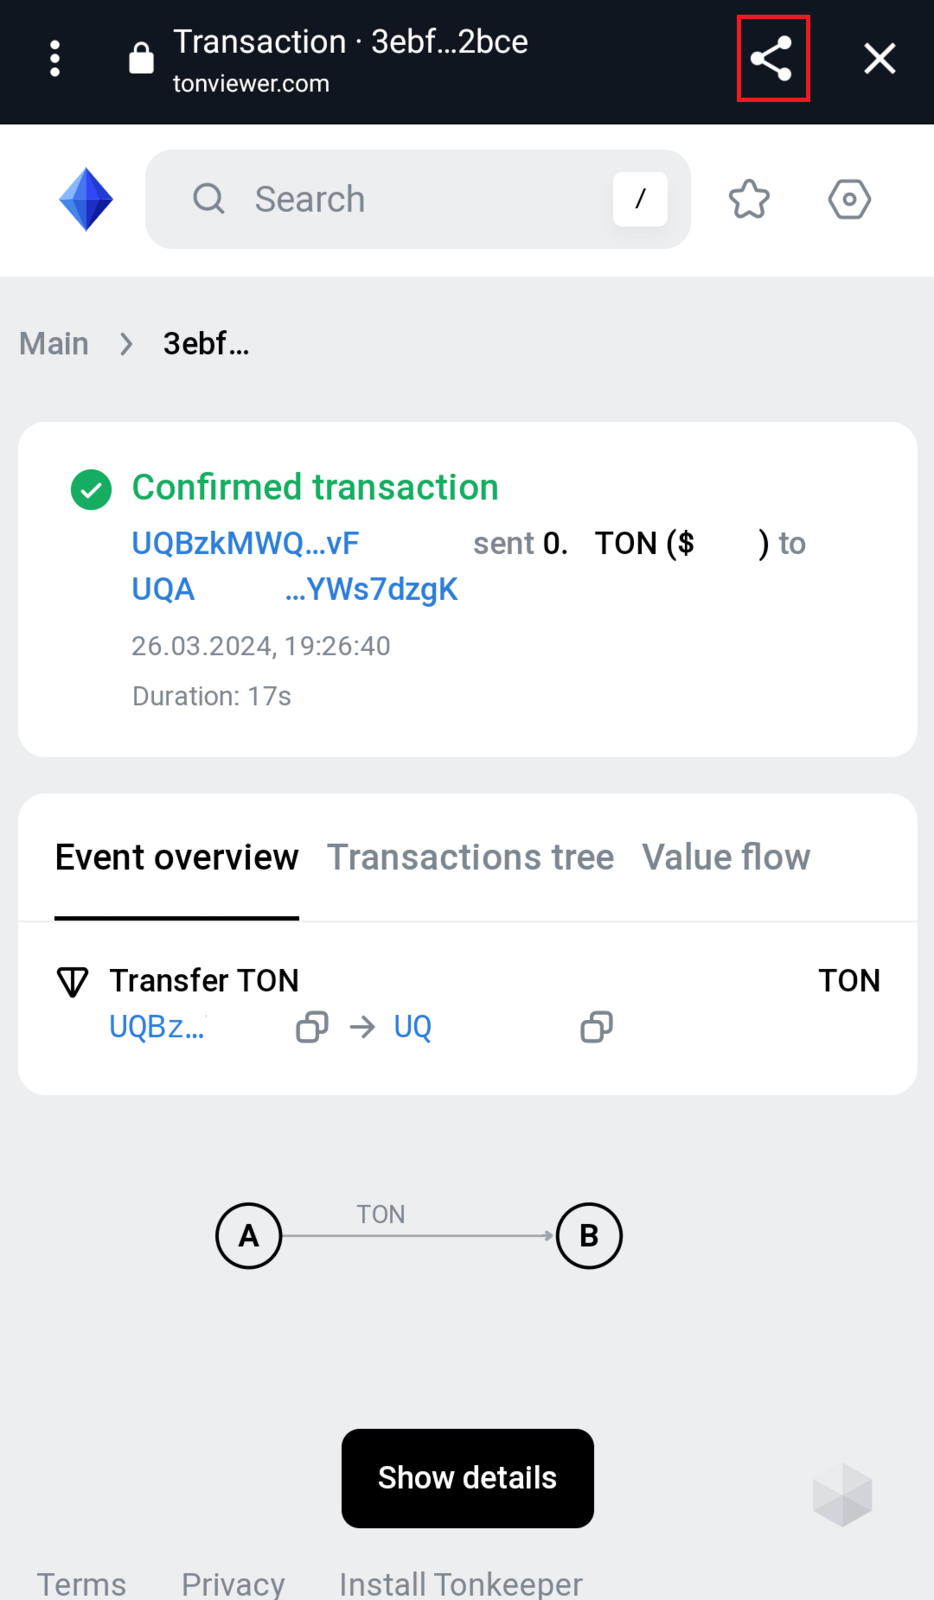Open settings hexagon icon
Image resolution: width=934 pixels, height=1600 pixels.
pos(849,199)
